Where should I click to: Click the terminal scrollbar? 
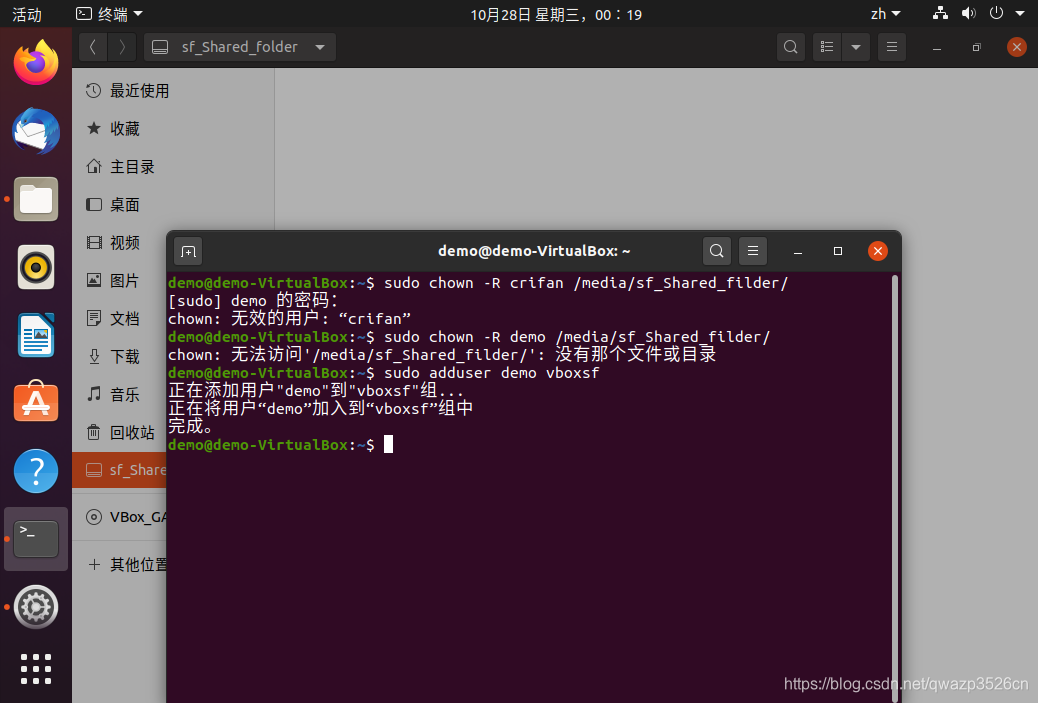pos(894,489)
